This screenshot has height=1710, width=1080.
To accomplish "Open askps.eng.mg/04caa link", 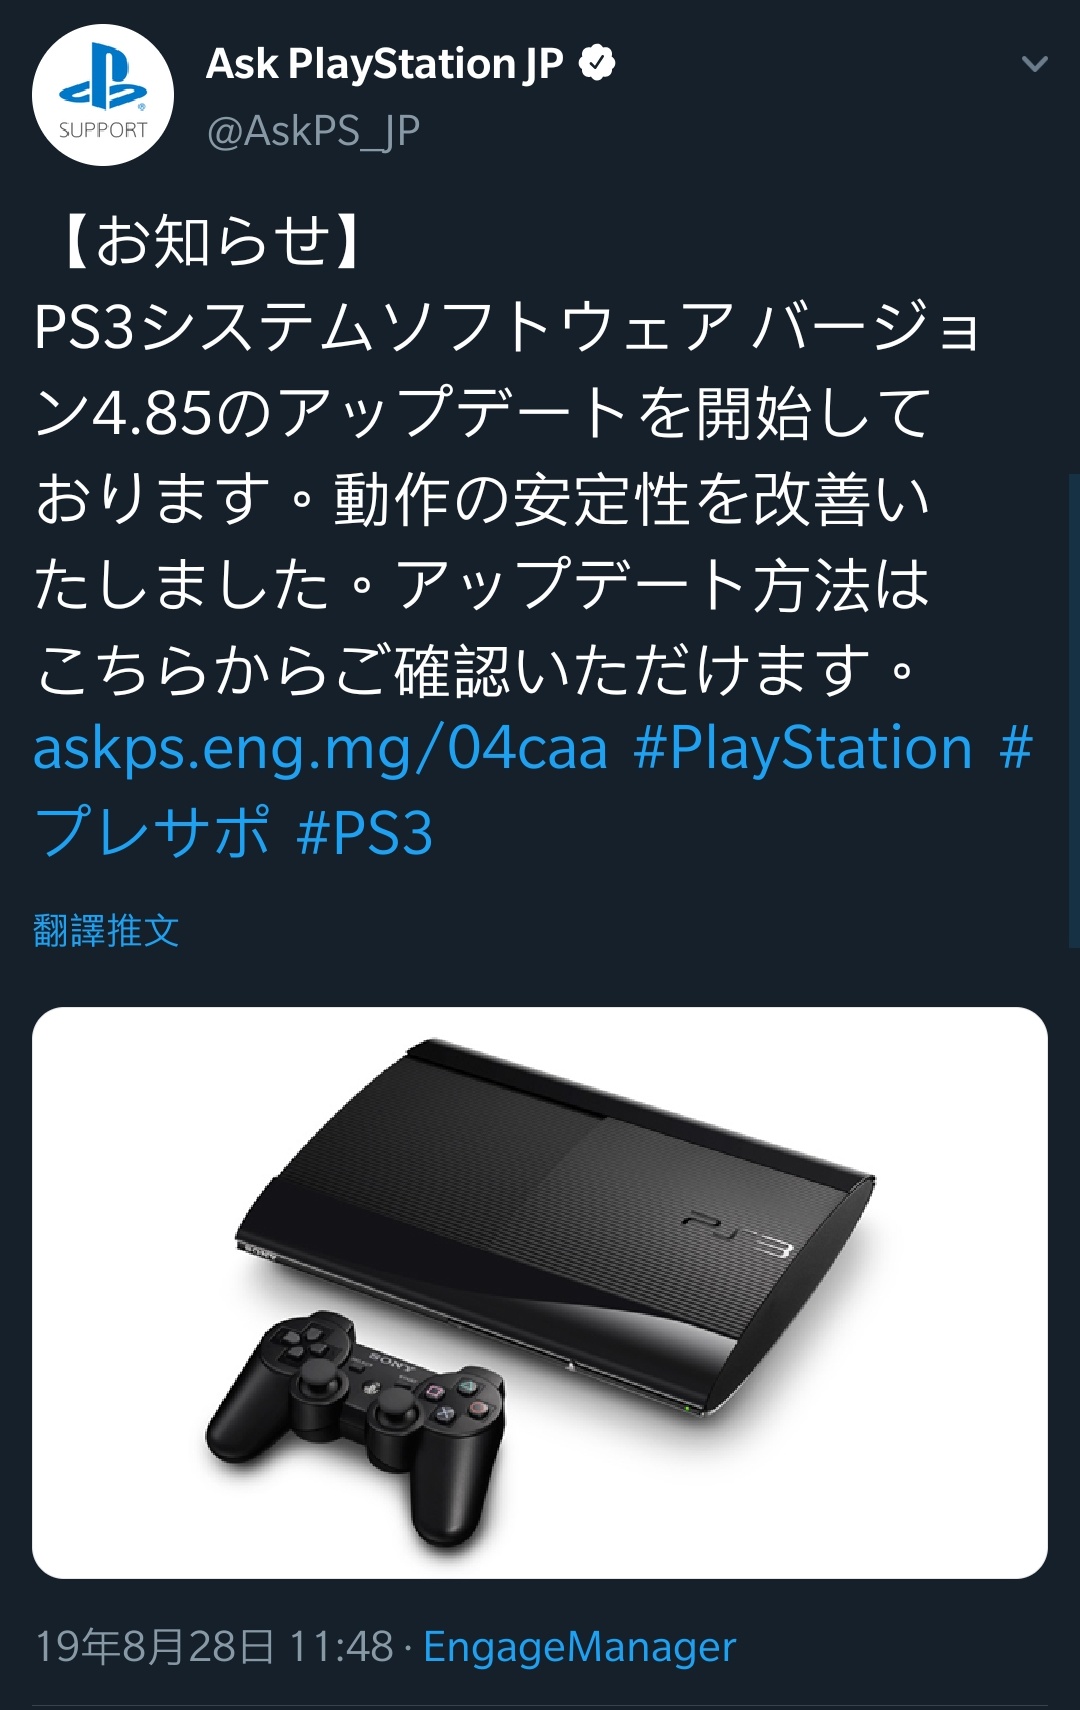I will [x=320, y=748].
